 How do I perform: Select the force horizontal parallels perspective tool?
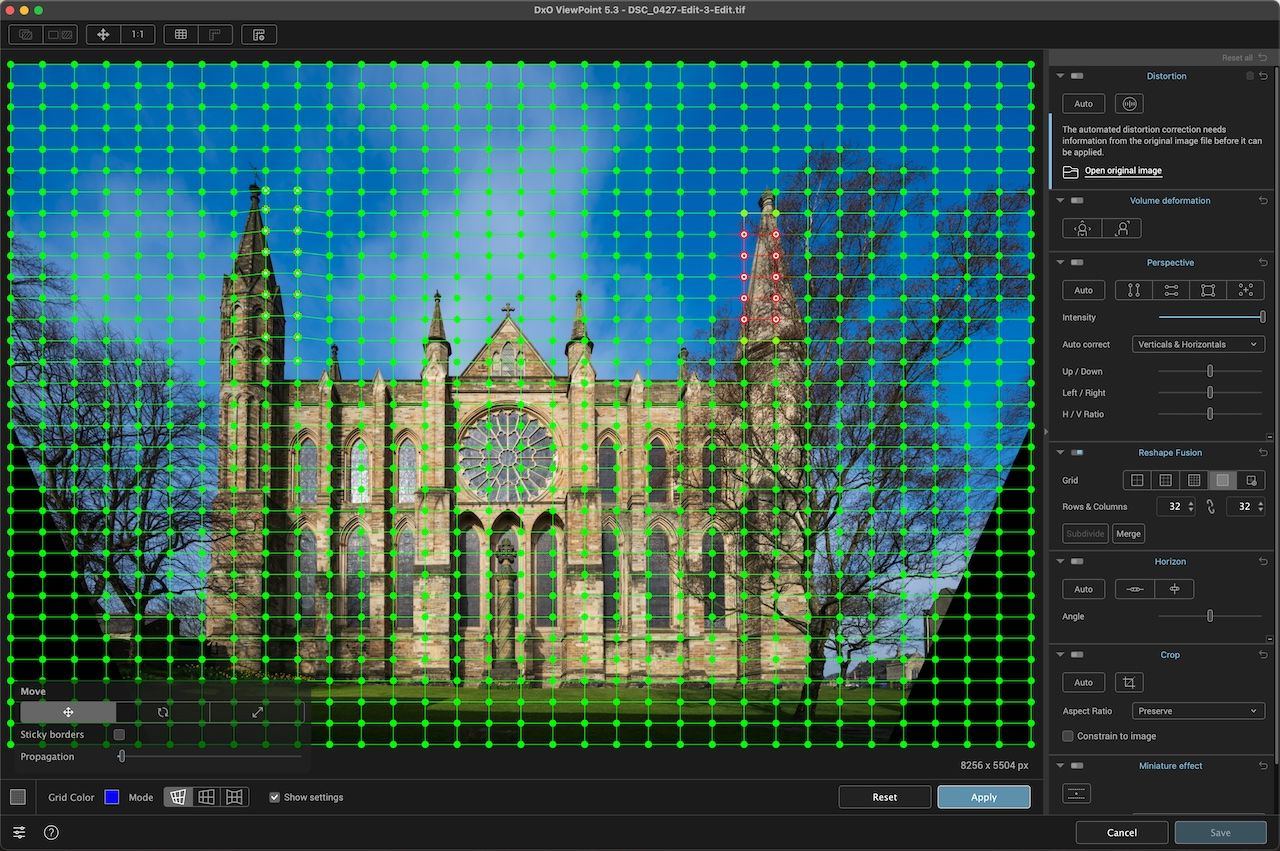click(1171, 290)
